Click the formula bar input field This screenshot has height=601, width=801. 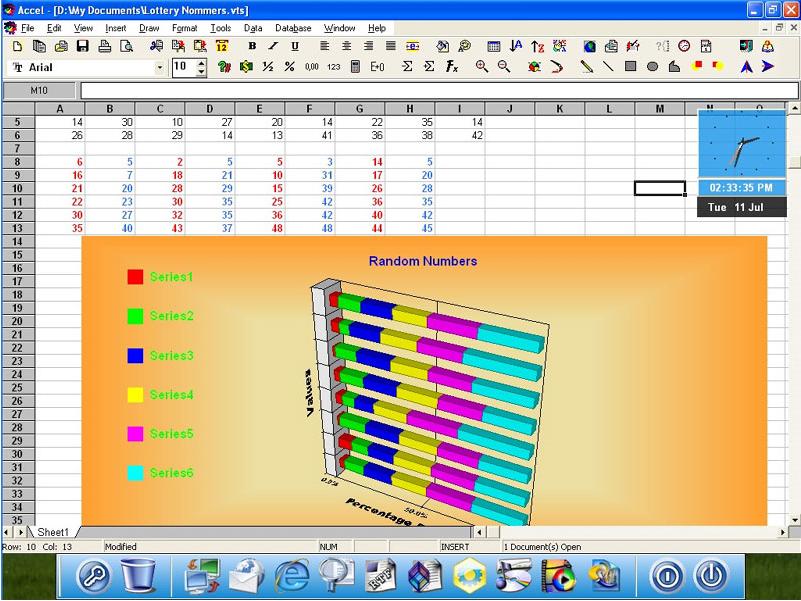click(439, 91)
